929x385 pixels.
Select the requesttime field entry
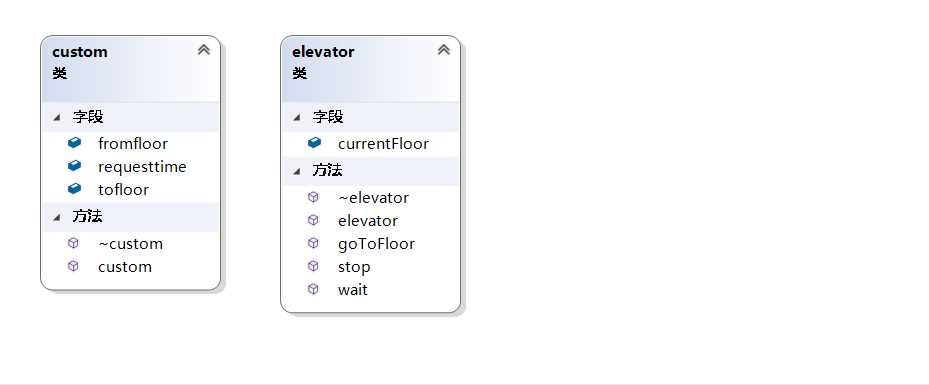point(130,166)
